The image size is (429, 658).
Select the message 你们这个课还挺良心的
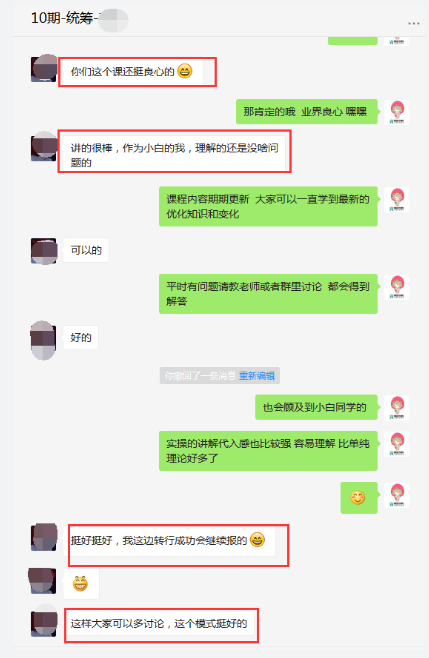click(133, 72)
